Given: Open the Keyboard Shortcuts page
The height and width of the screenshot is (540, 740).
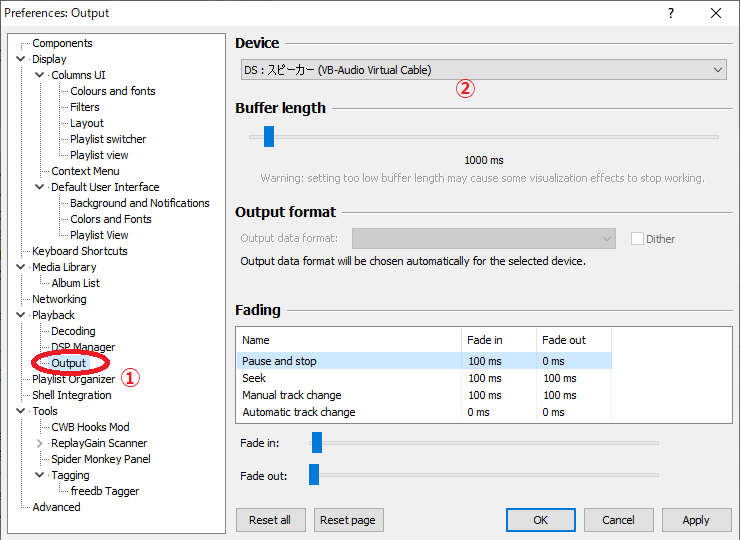Looking at the screenshot, I should point(80,251).
